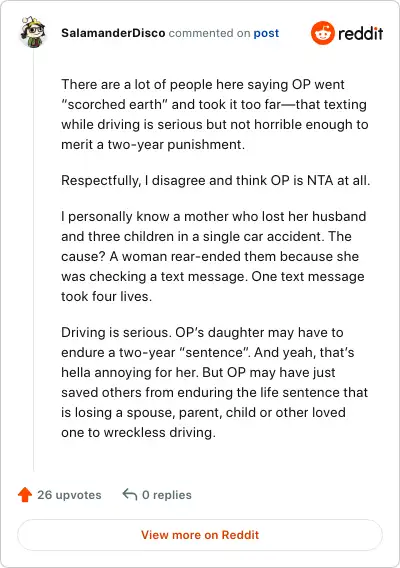This screenshot has width=400, height=568.
Task: Click the "View more on Reddit" button
Action: point(200,535)
